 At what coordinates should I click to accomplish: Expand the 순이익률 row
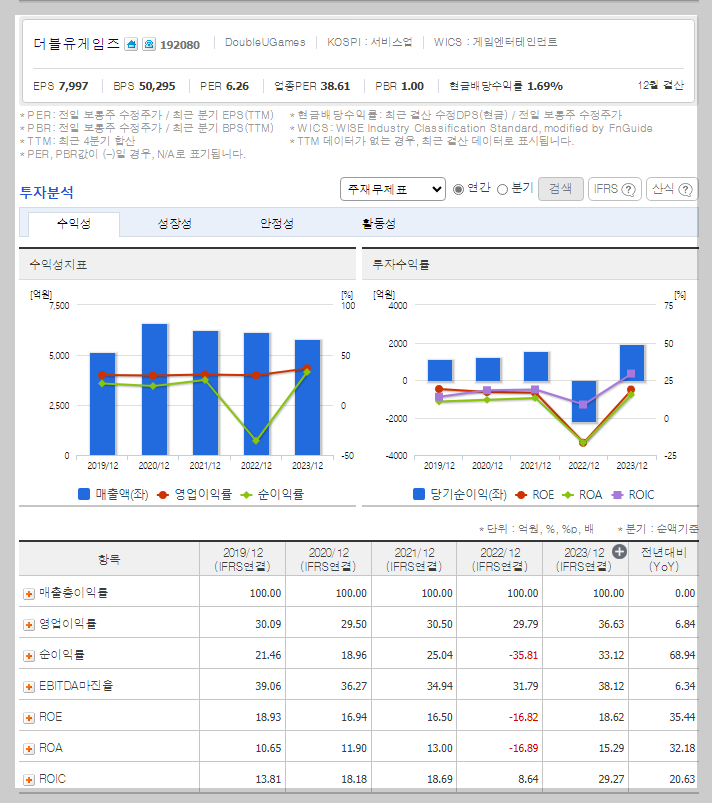point(29,656)
